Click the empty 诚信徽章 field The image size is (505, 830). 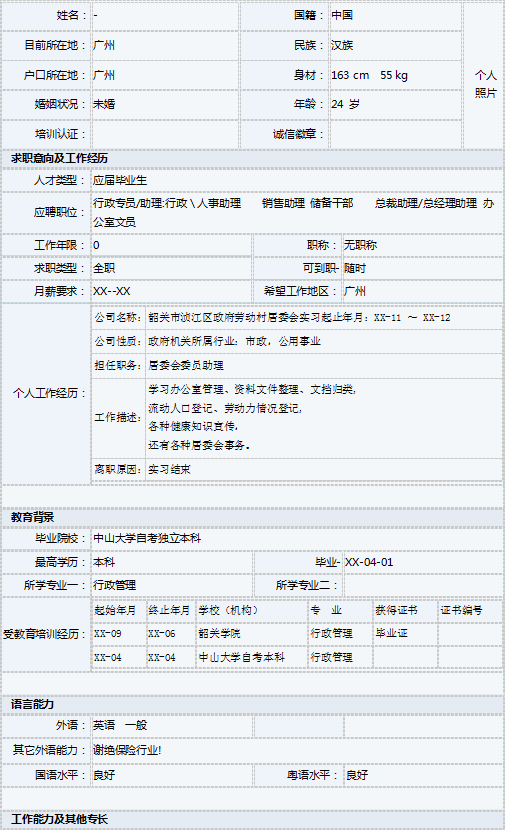[x=395, y=134]
